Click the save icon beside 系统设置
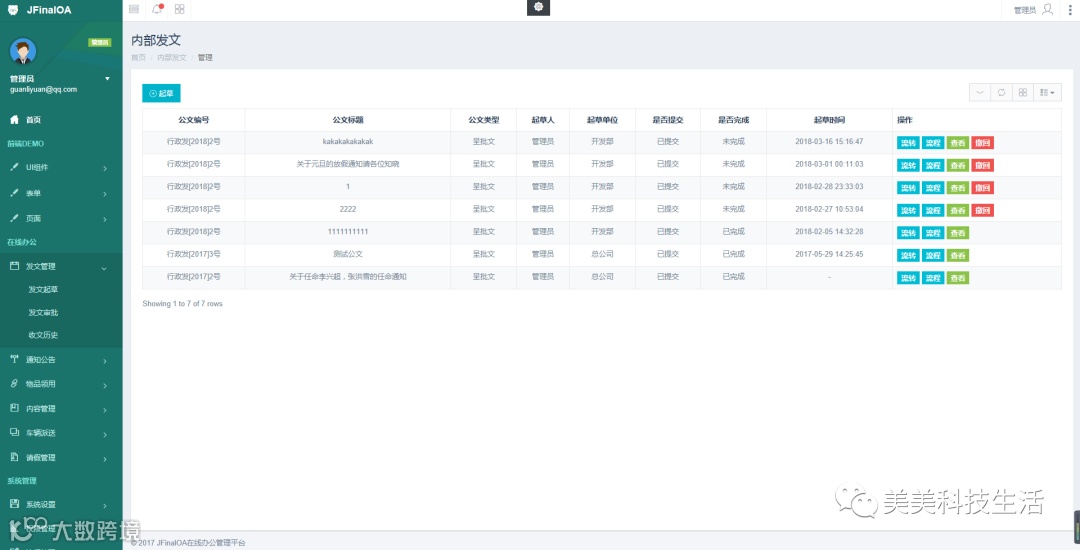The width and height of the screenshot is (1080, 550). 14,504
